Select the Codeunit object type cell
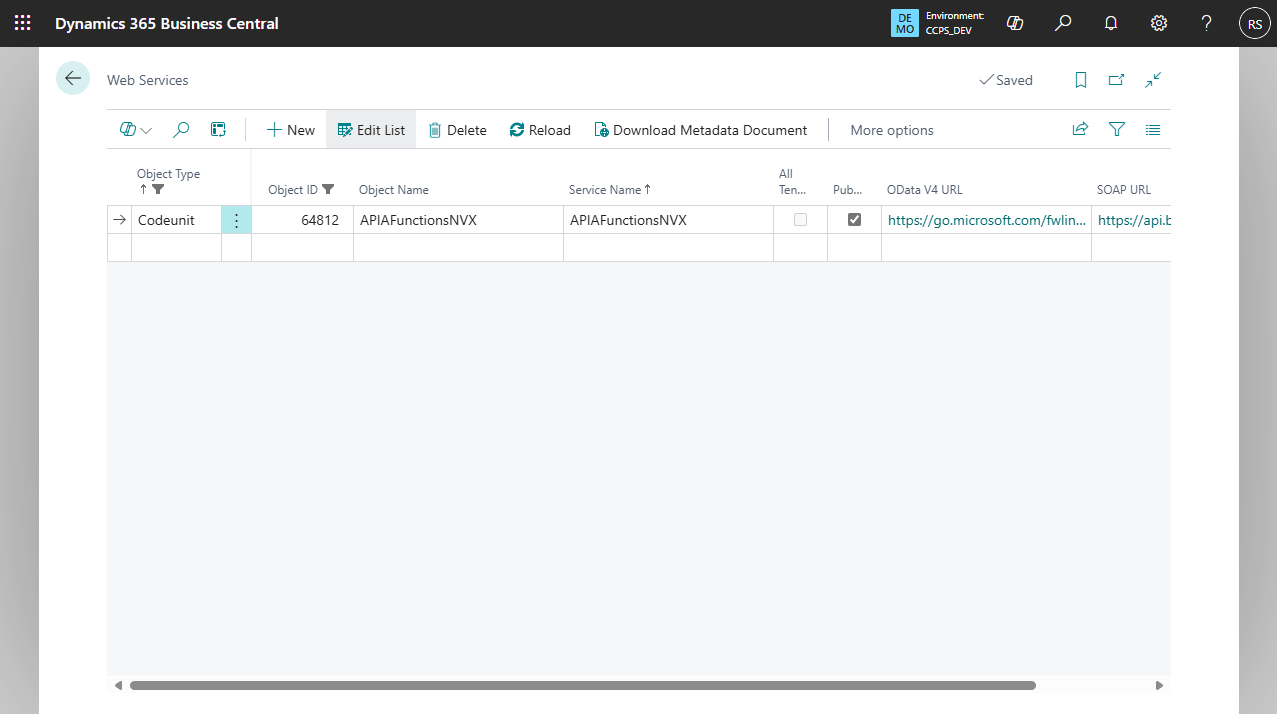 (x=177, y=220)
